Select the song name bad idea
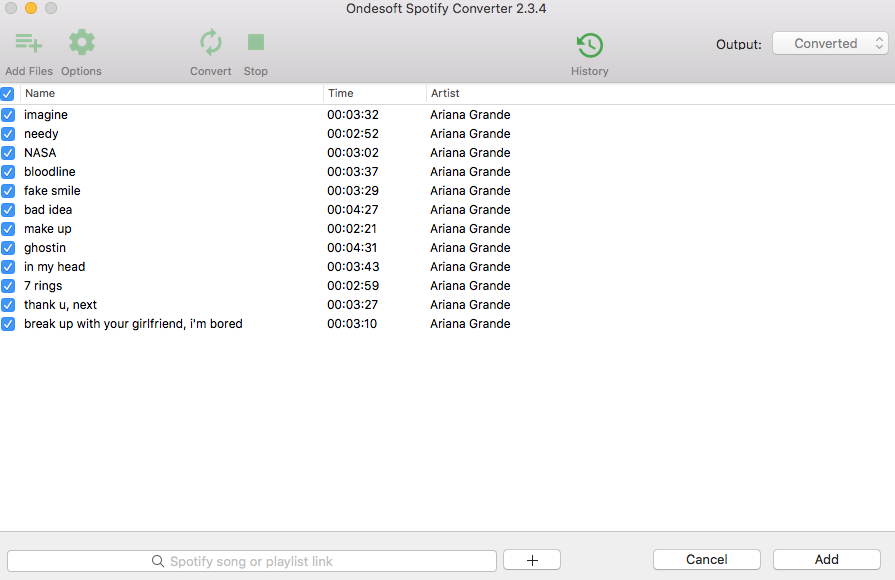895x580 pixels. (48, 210)
